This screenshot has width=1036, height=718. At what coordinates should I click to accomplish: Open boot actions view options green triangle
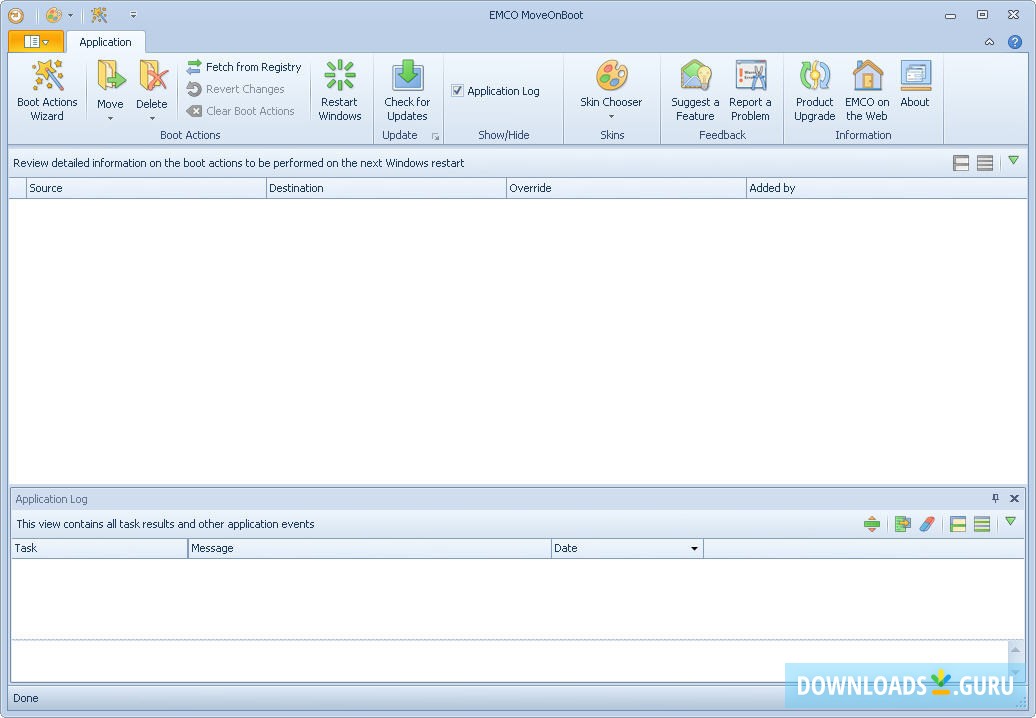point(1014,161)
